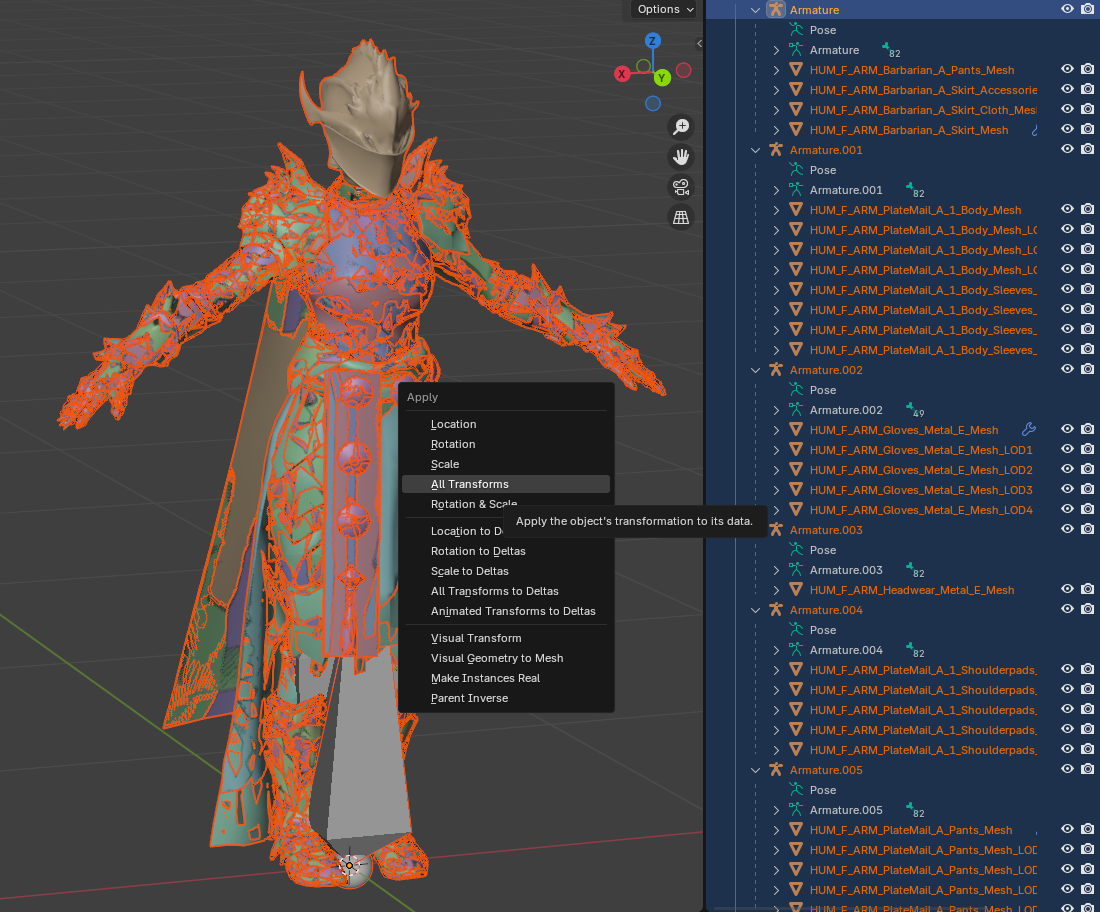
Task: Choose Scale to Deltas
Action: 506,571
